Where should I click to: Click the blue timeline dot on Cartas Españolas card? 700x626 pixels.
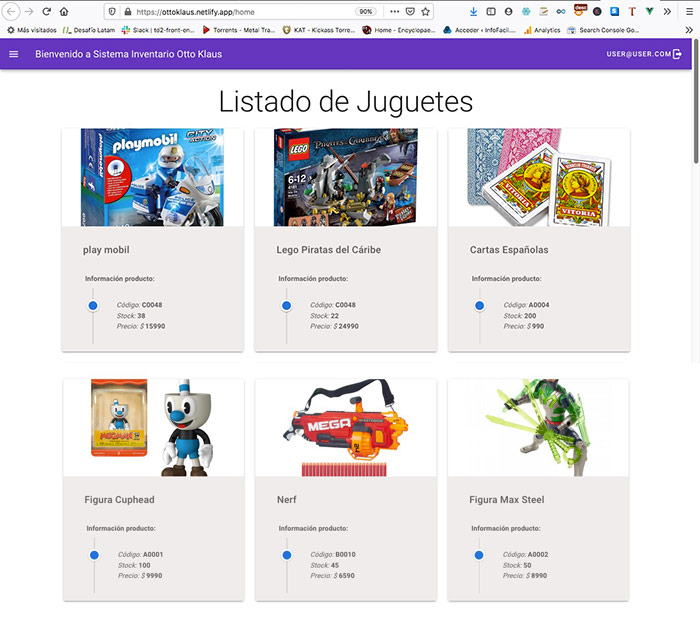[x=479, y=306]
